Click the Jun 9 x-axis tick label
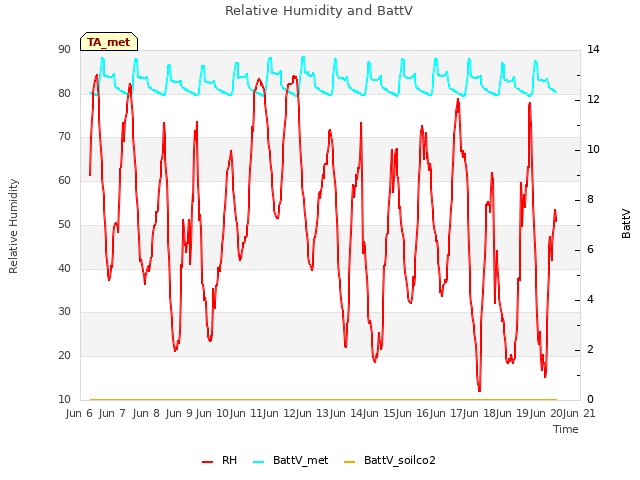 [x=179, y=413]
